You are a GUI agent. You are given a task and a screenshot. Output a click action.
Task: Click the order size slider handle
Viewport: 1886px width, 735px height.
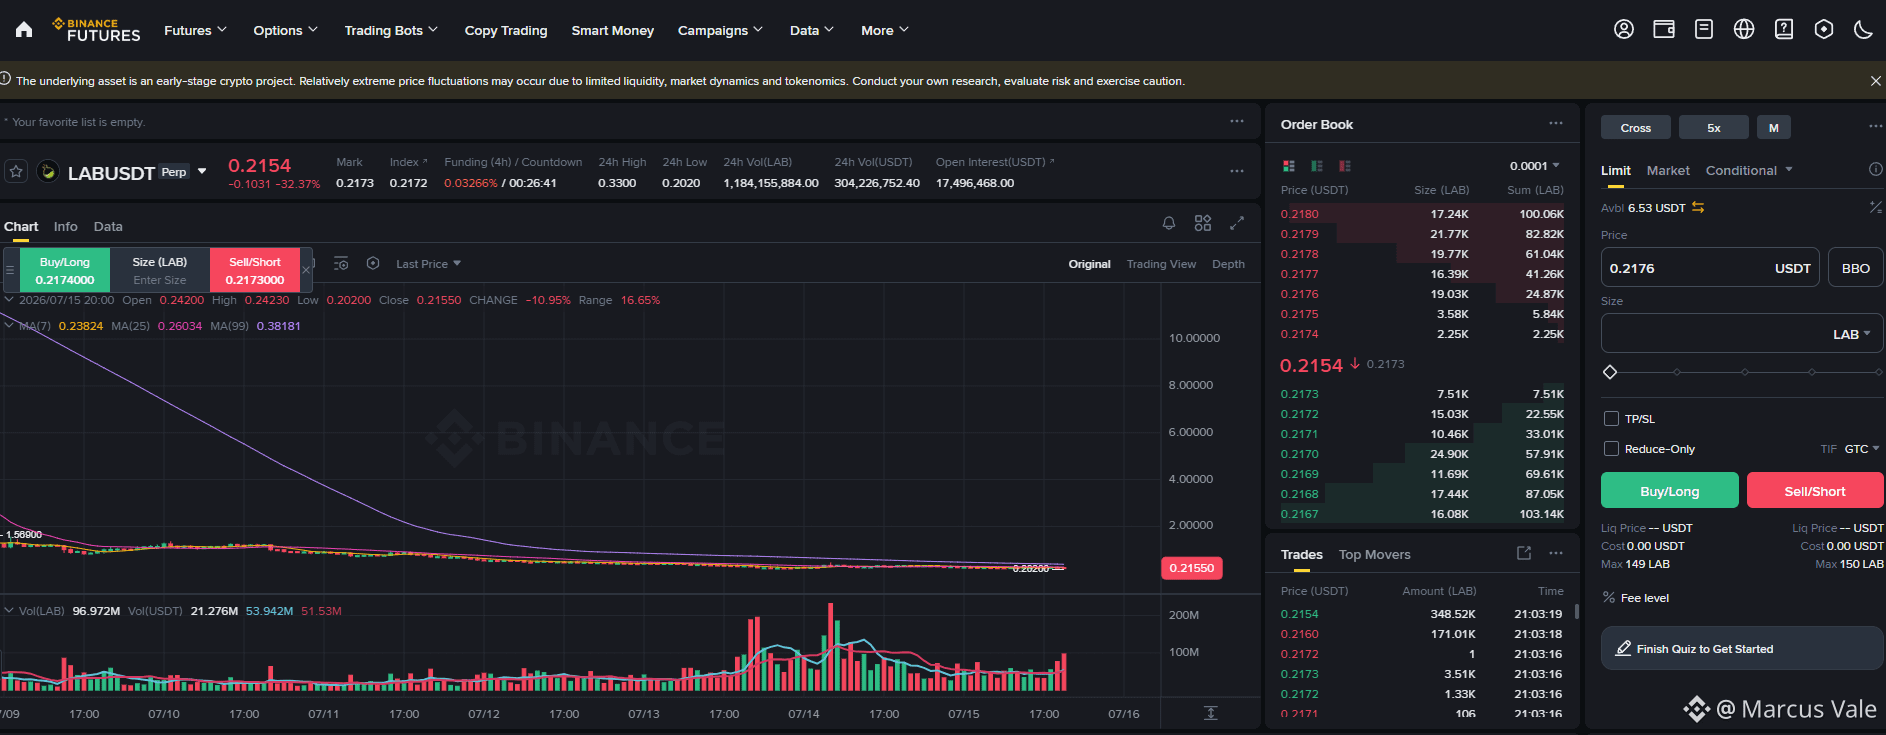pos(1610,372)
